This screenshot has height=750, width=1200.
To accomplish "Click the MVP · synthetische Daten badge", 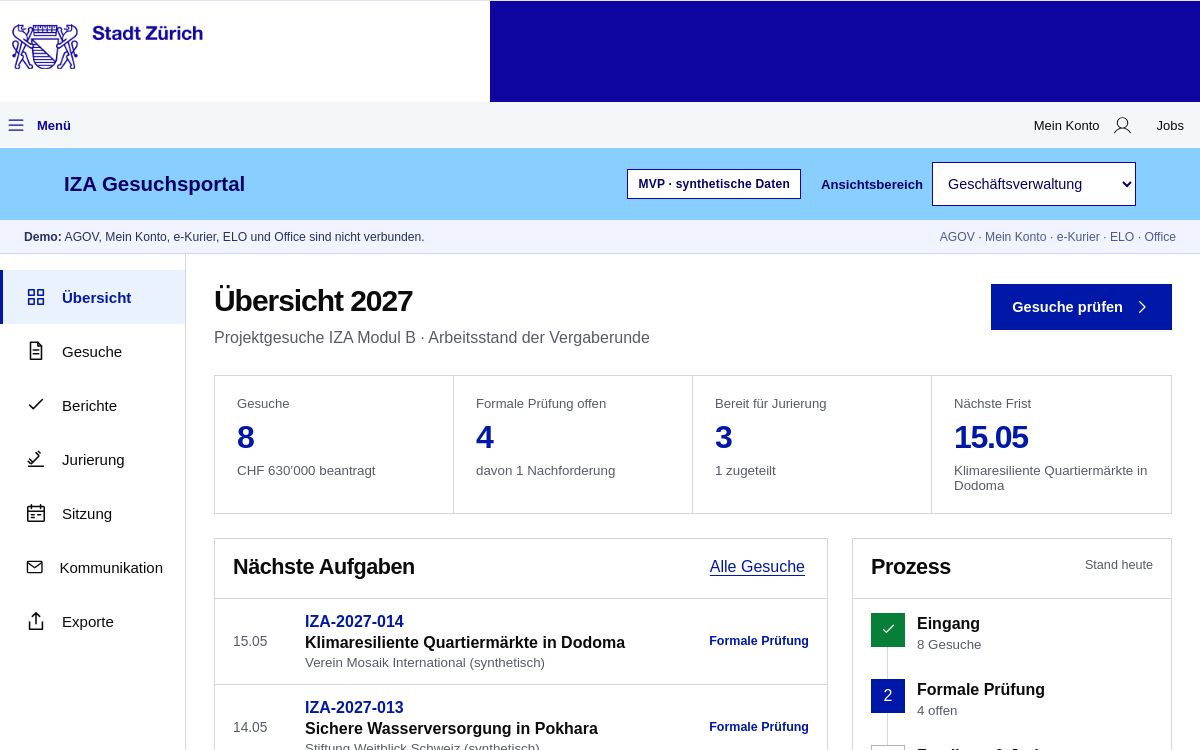I will pyautogui.click(x=714, y=184).
